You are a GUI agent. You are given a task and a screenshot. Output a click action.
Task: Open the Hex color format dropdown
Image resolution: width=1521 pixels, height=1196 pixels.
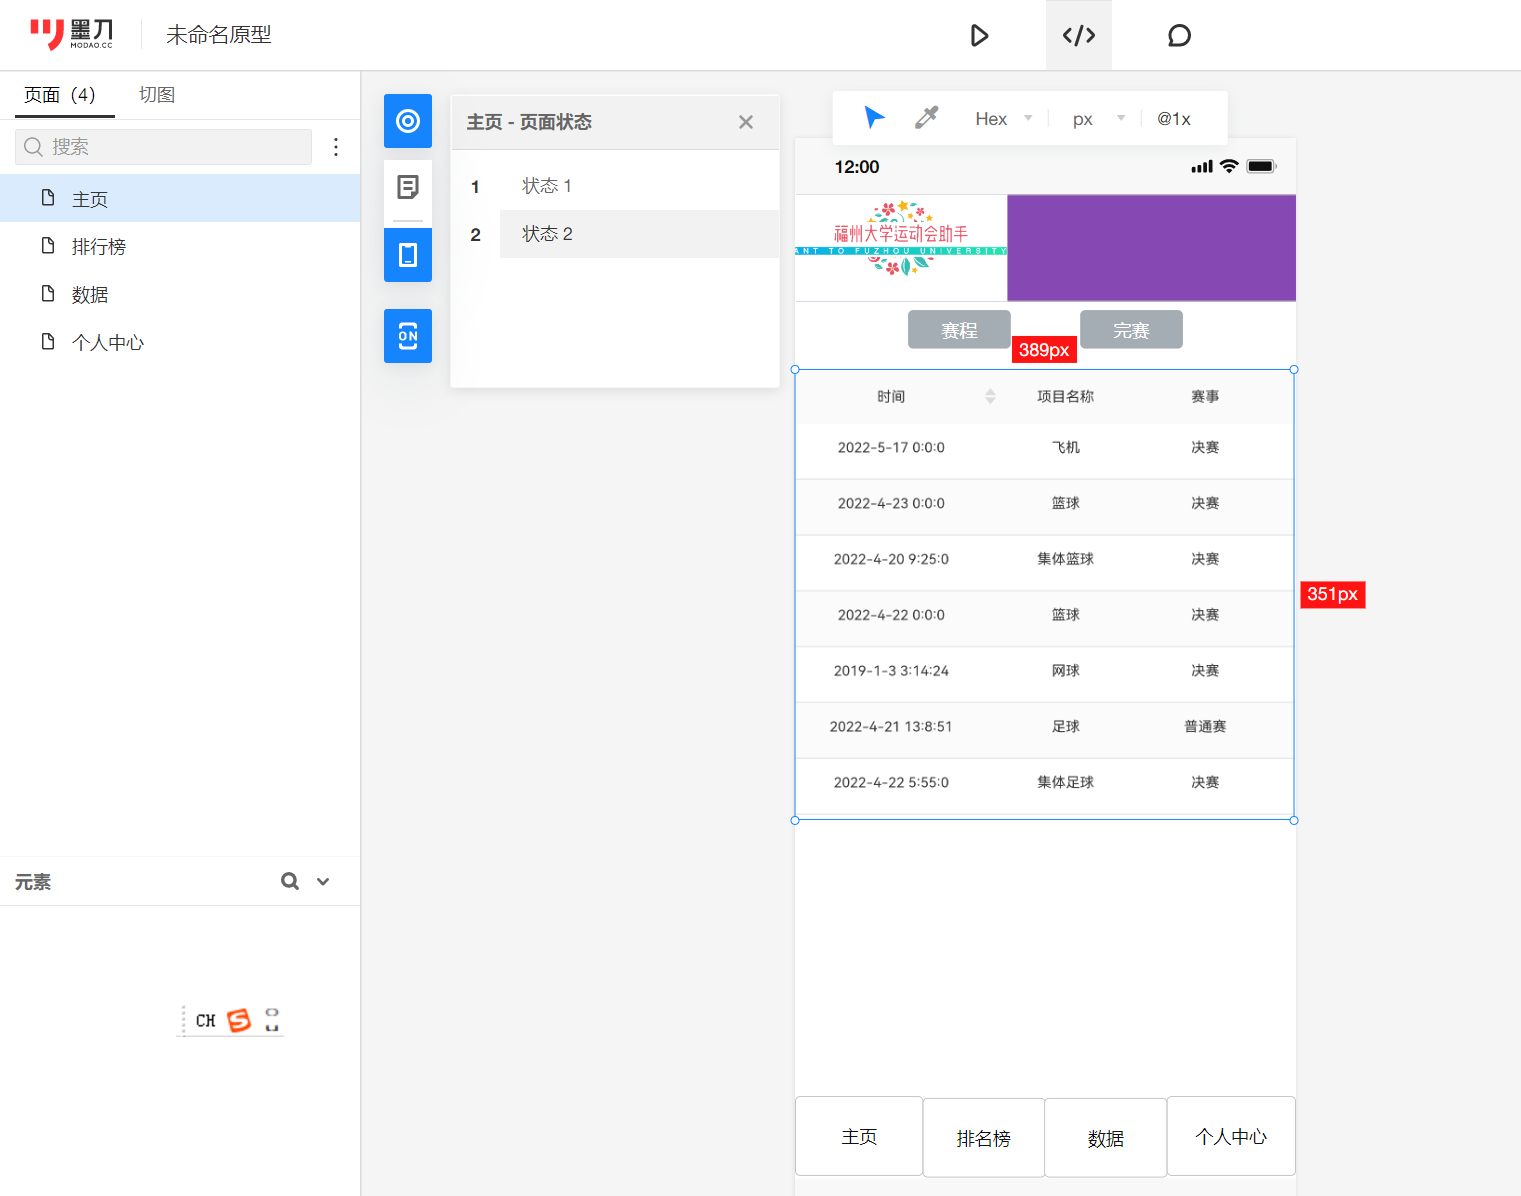1003,119
